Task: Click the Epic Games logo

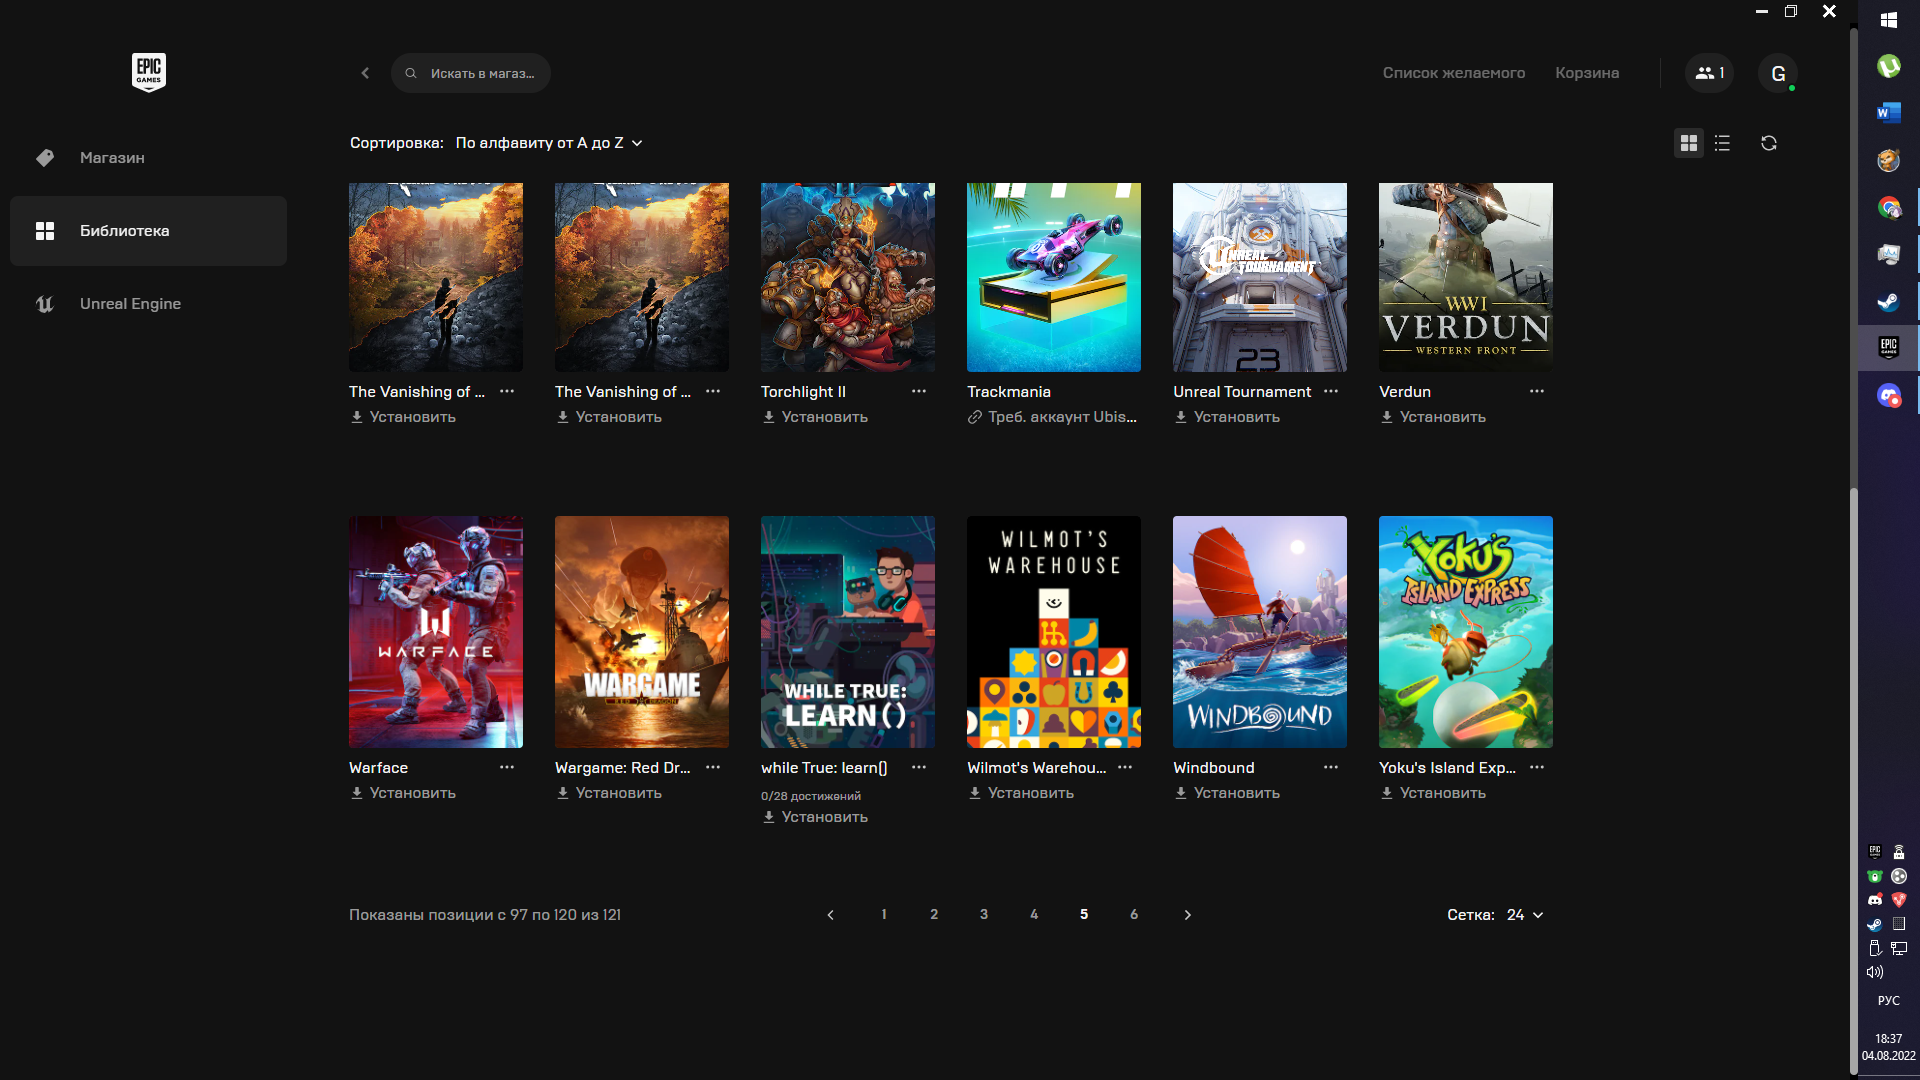Action: coord(149,72)
